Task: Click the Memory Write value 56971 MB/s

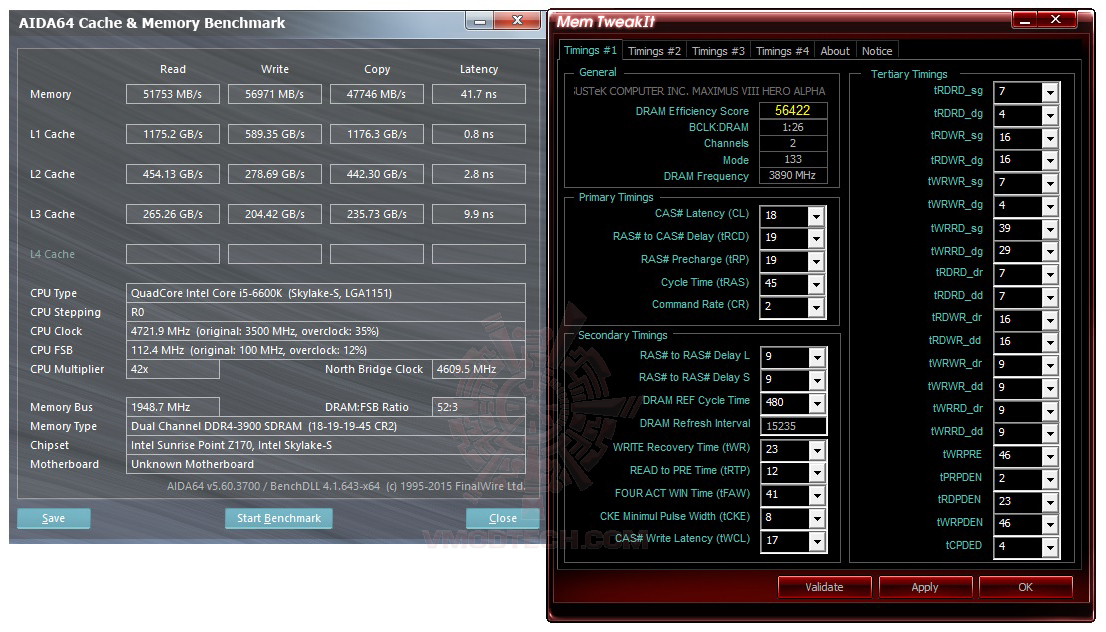Action: pos(274,94)
